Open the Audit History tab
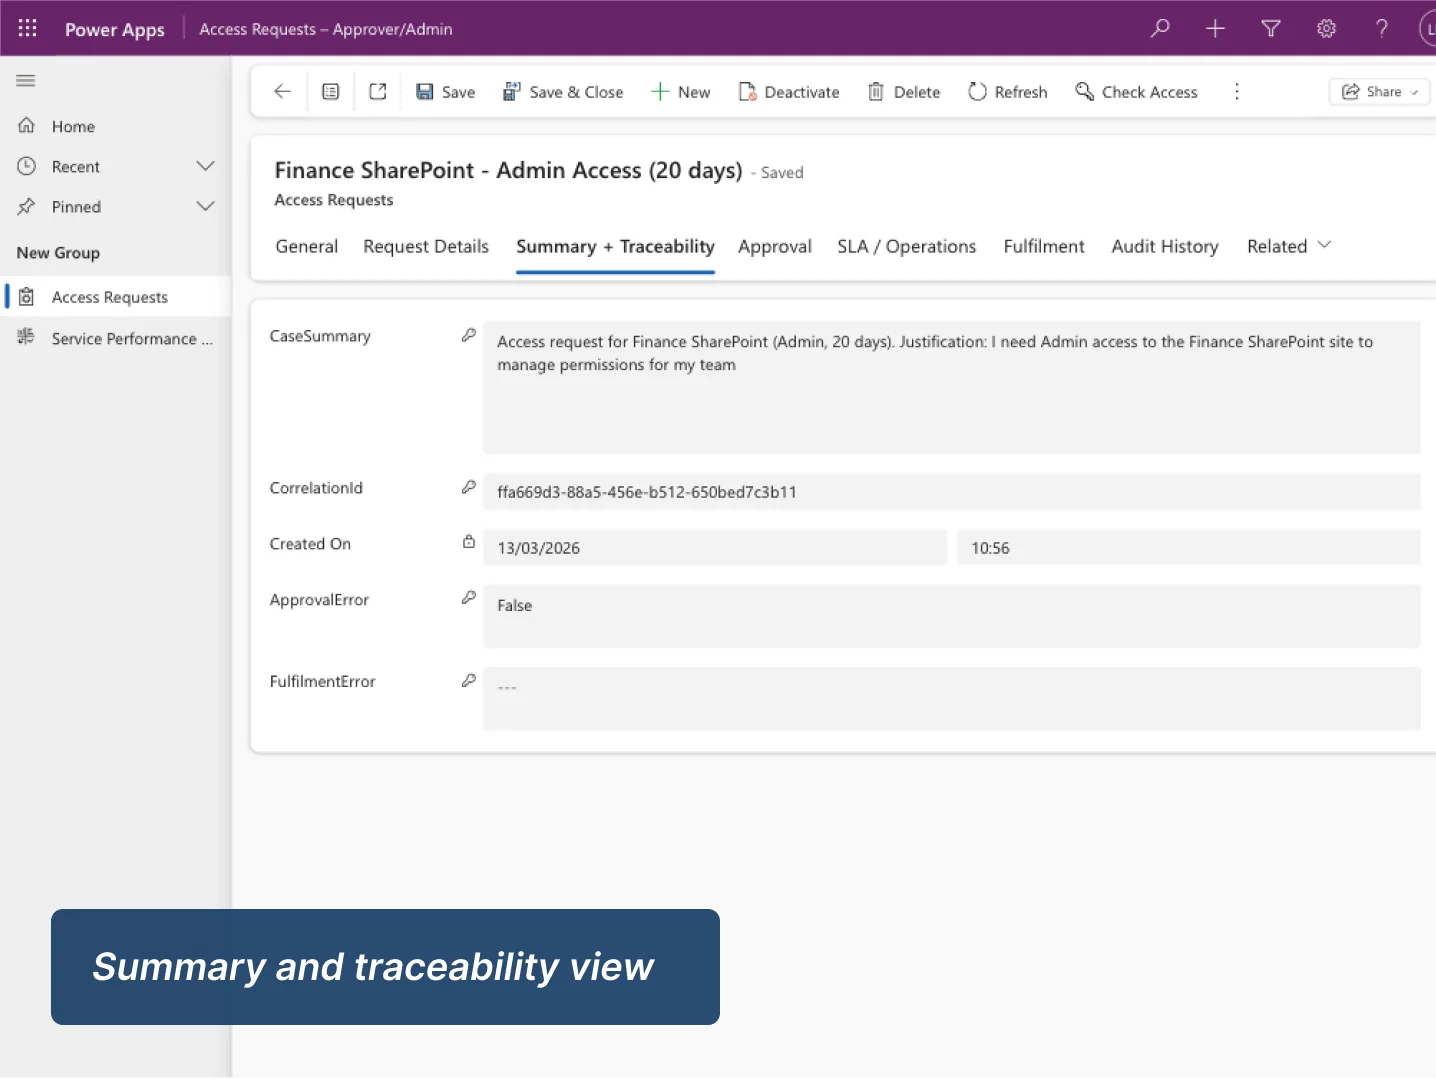1436x1078 pixels. tap(1164, 246)
